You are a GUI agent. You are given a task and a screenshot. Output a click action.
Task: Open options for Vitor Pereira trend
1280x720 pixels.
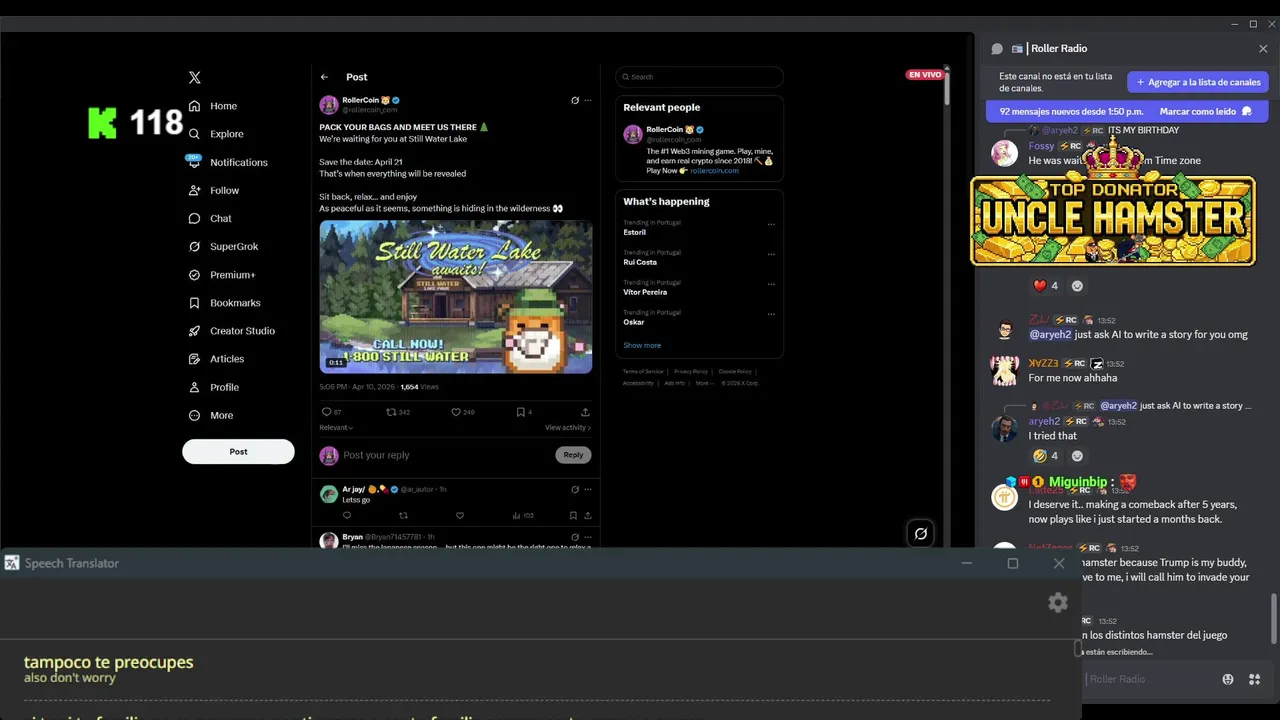(771, 284)
